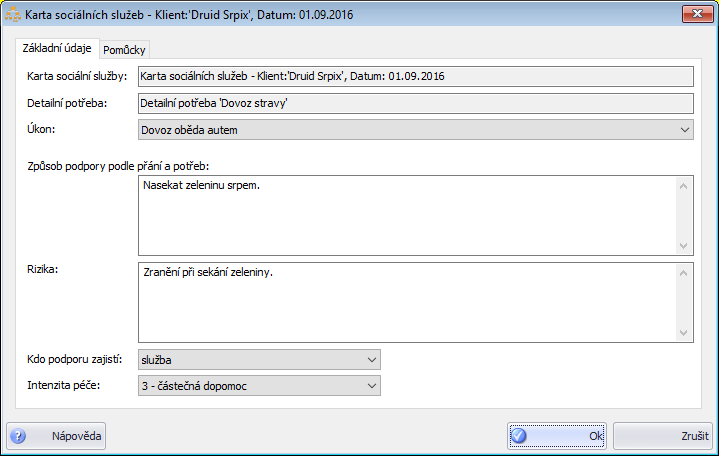
Task: Click the Způsob podpory scrollbar track
Action: click(684, 215)
